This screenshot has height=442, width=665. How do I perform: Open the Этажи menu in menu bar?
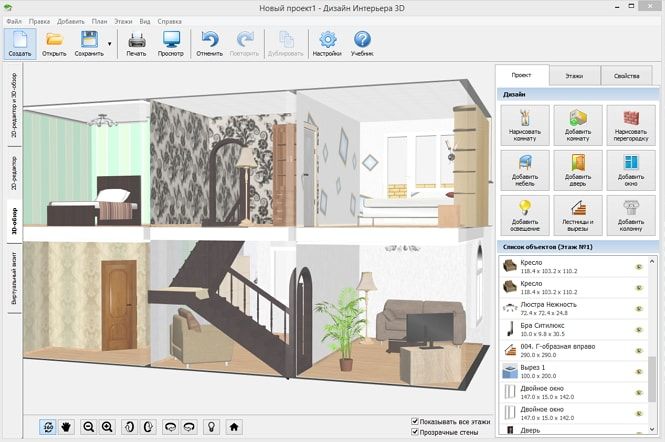click(x=123, y=21)
